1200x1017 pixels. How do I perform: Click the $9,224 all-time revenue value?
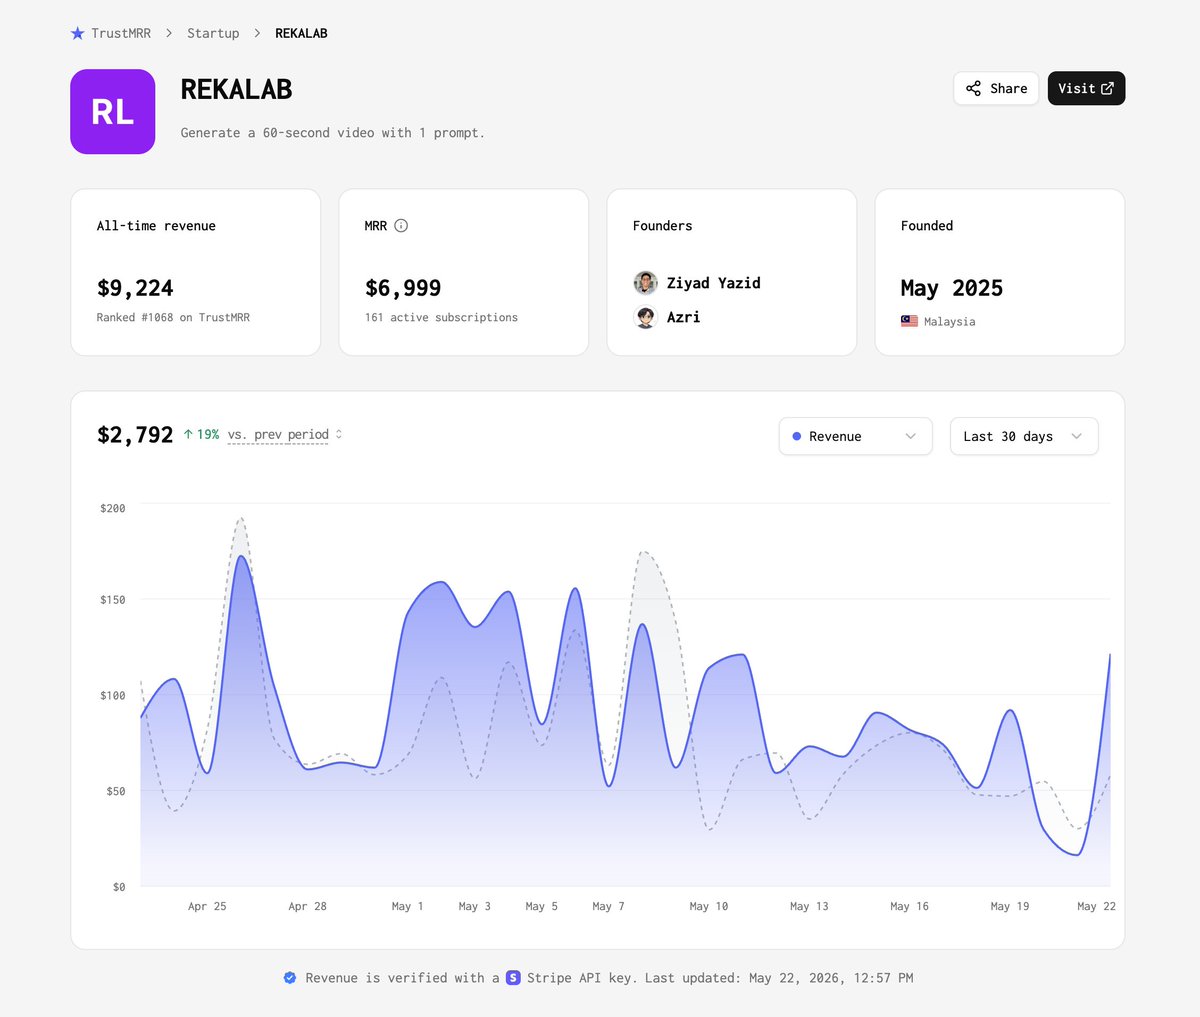click(135, 288)
